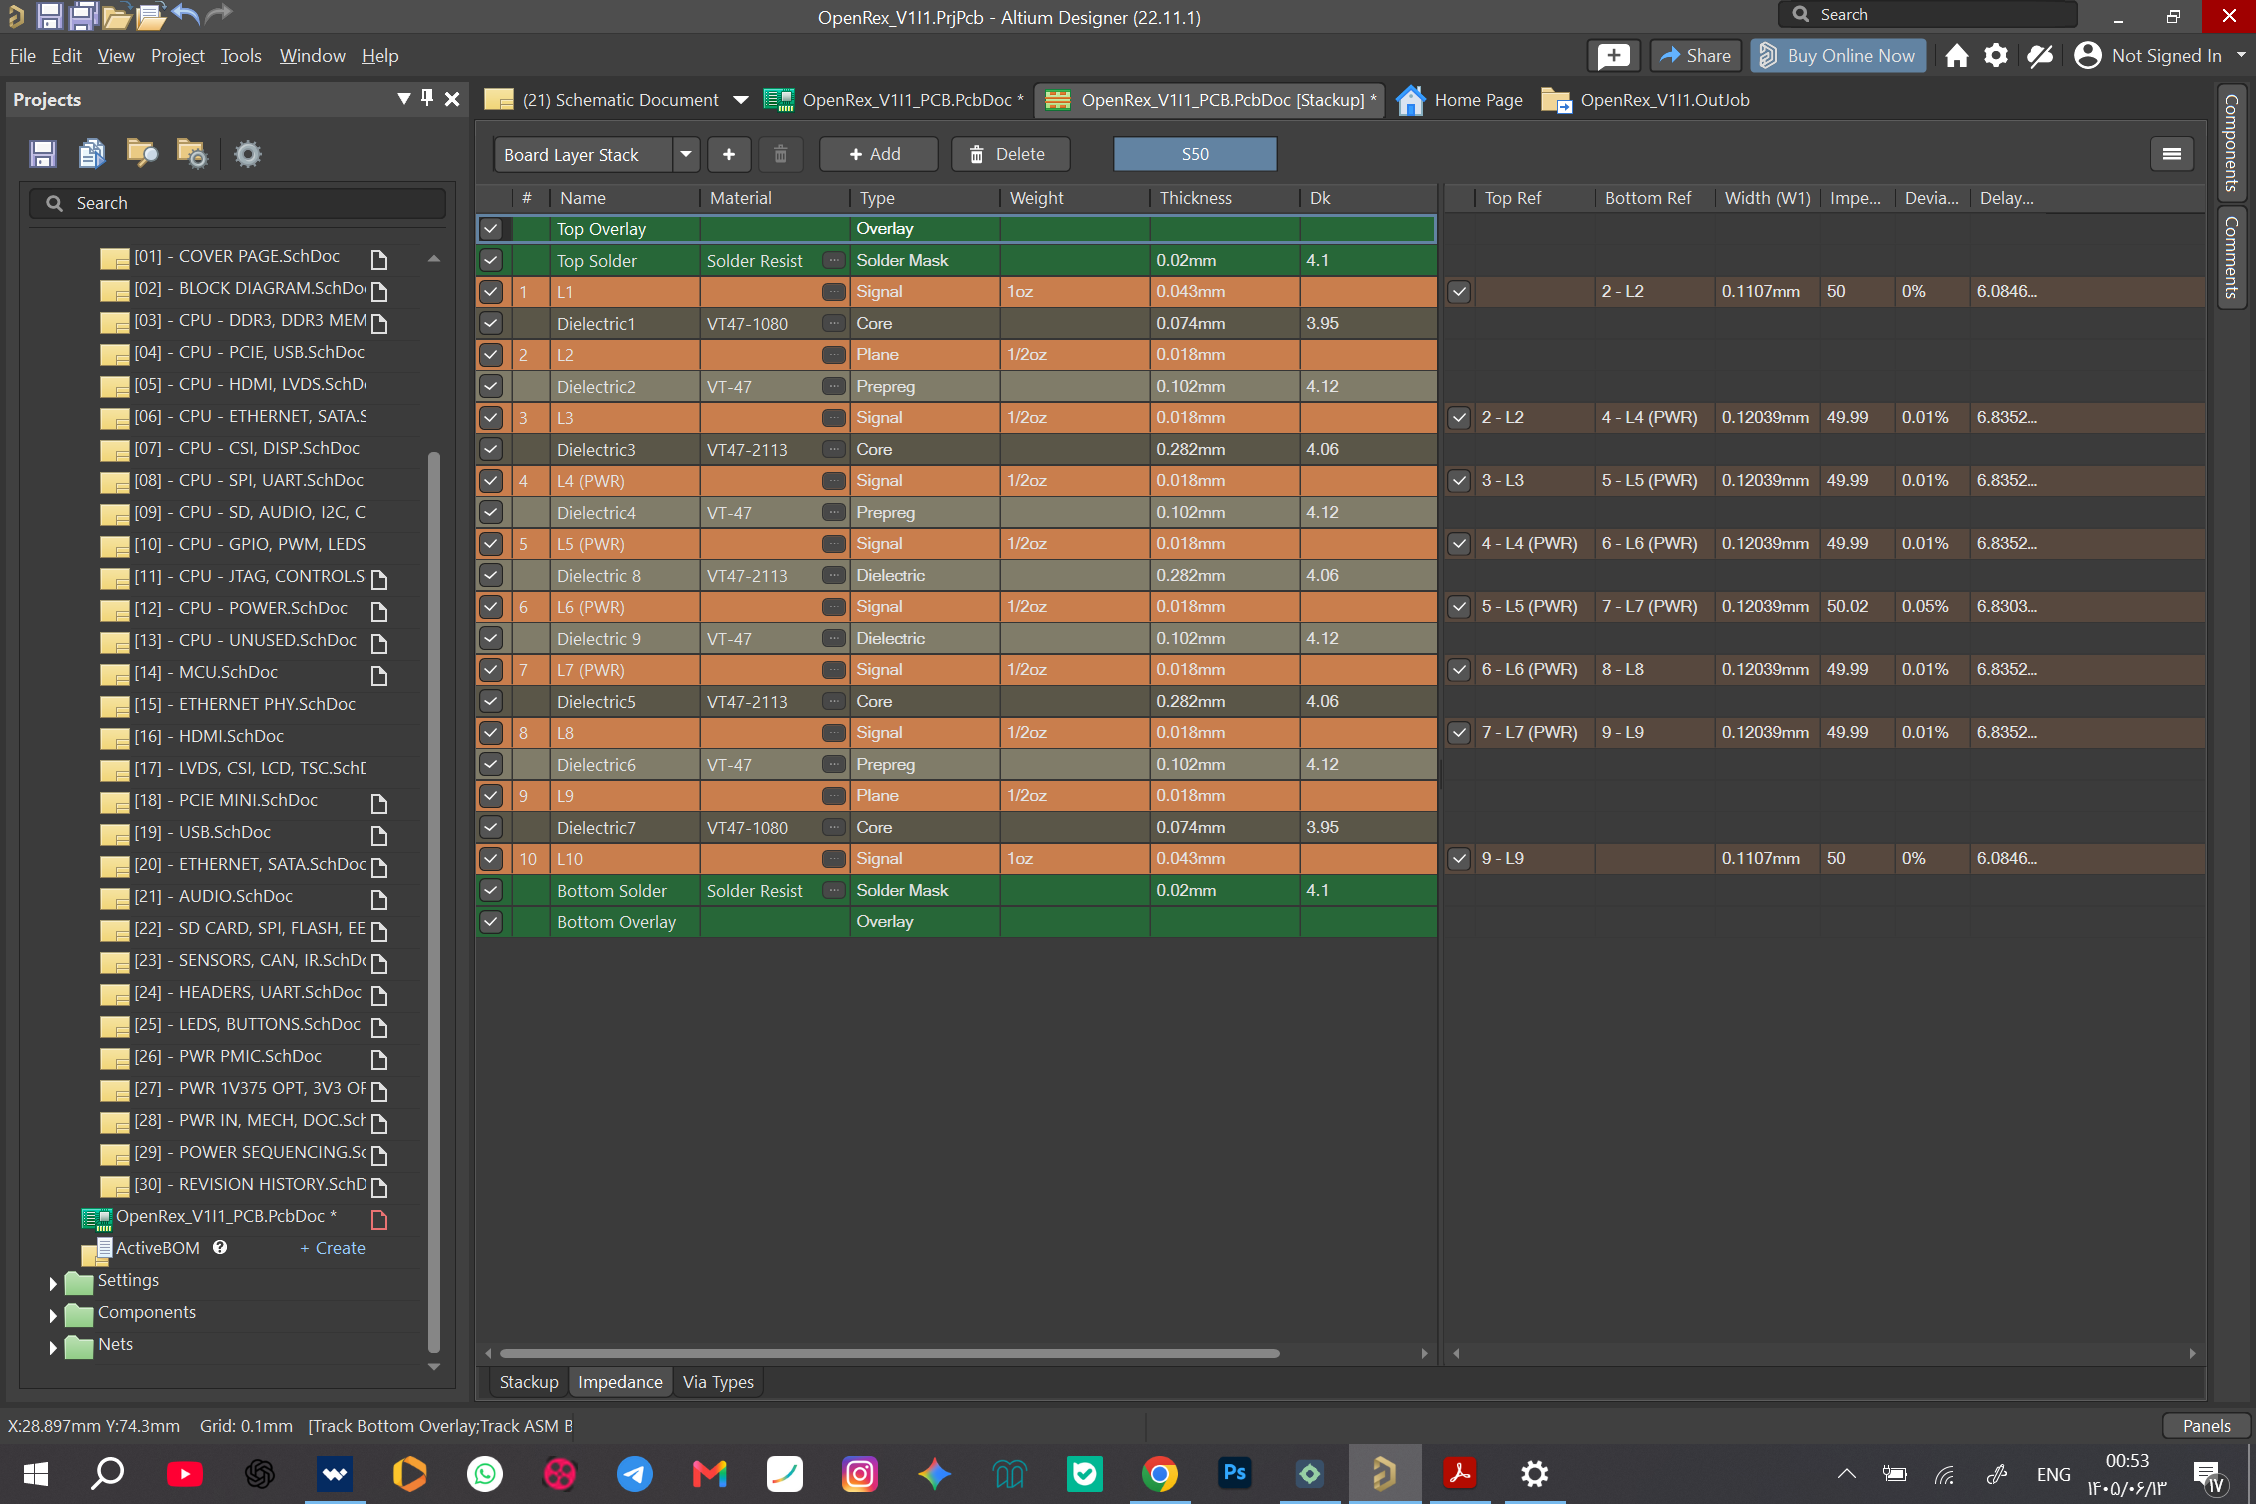Expand the Settings folder in Projects tree
The width and height of the screenshot is (2256, 1504).
tap(53, 1283)
